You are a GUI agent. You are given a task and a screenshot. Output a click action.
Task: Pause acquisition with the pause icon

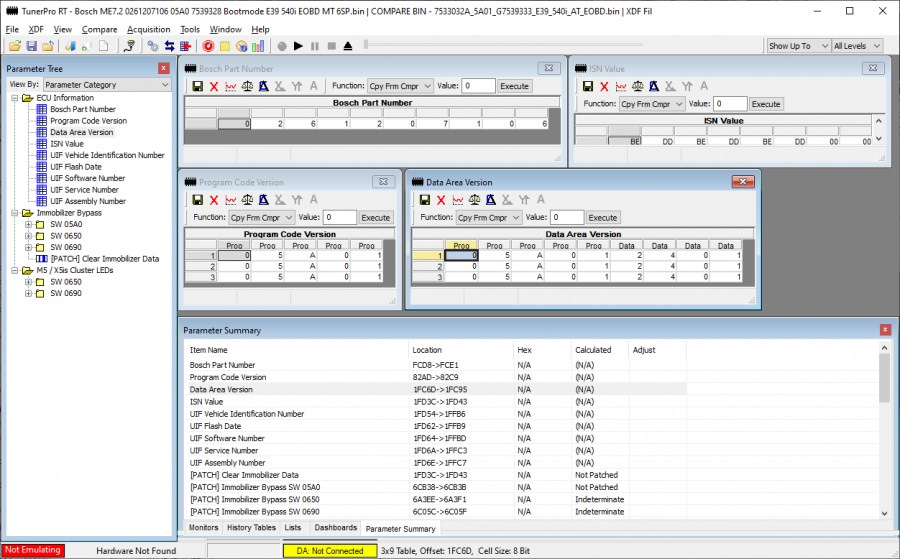[x=315, y=46]
